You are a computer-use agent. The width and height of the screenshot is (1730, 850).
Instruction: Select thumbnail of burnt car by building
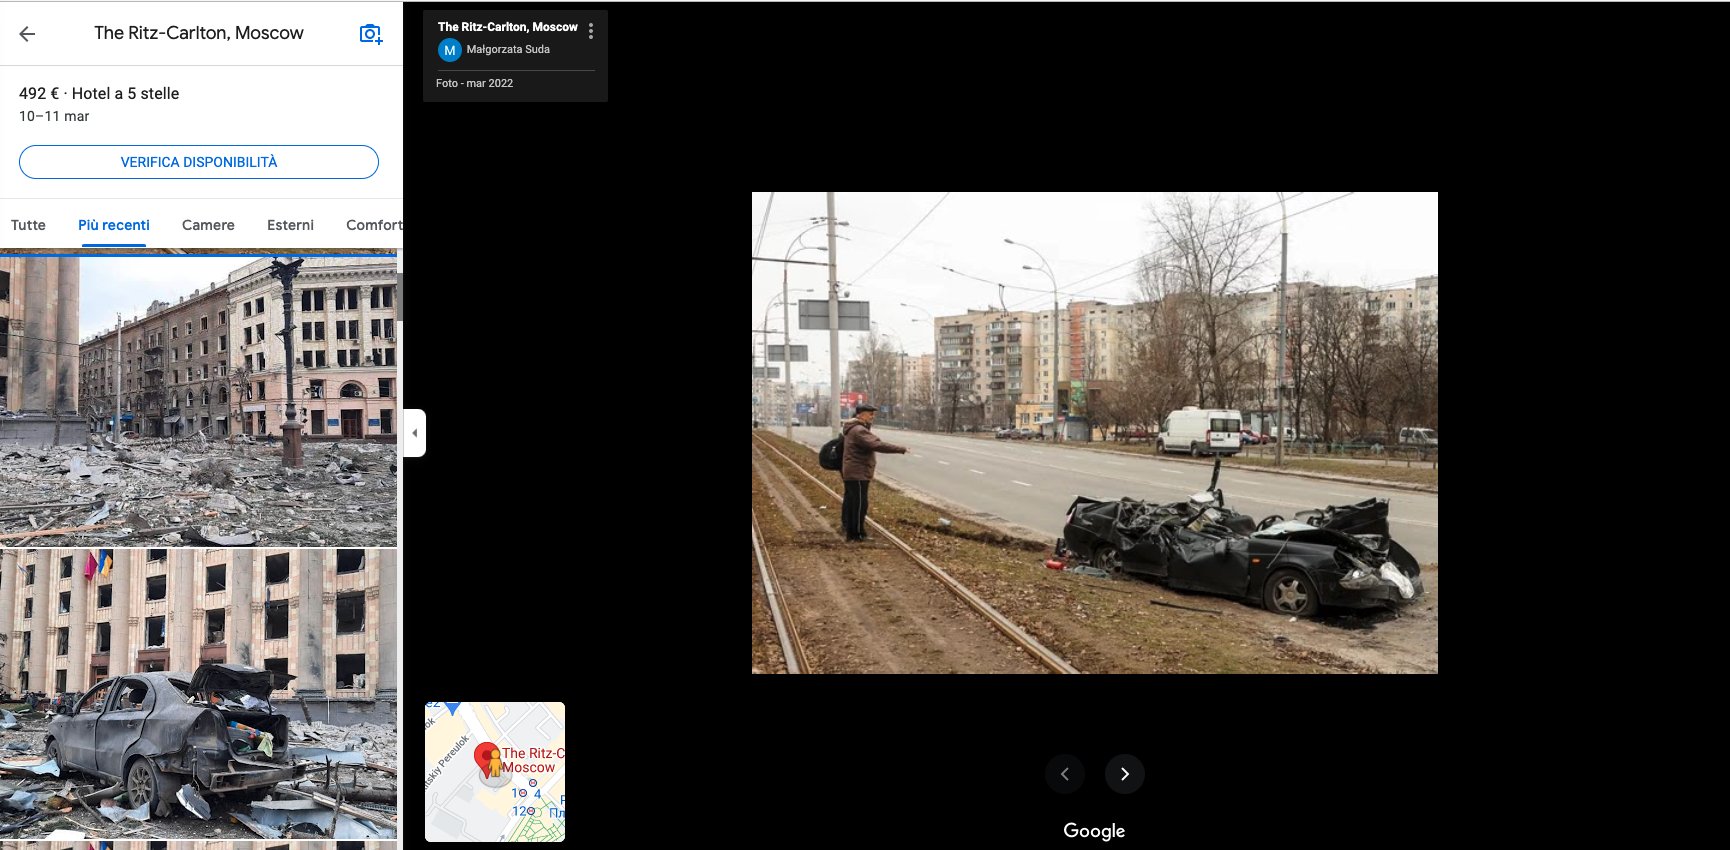198,694
